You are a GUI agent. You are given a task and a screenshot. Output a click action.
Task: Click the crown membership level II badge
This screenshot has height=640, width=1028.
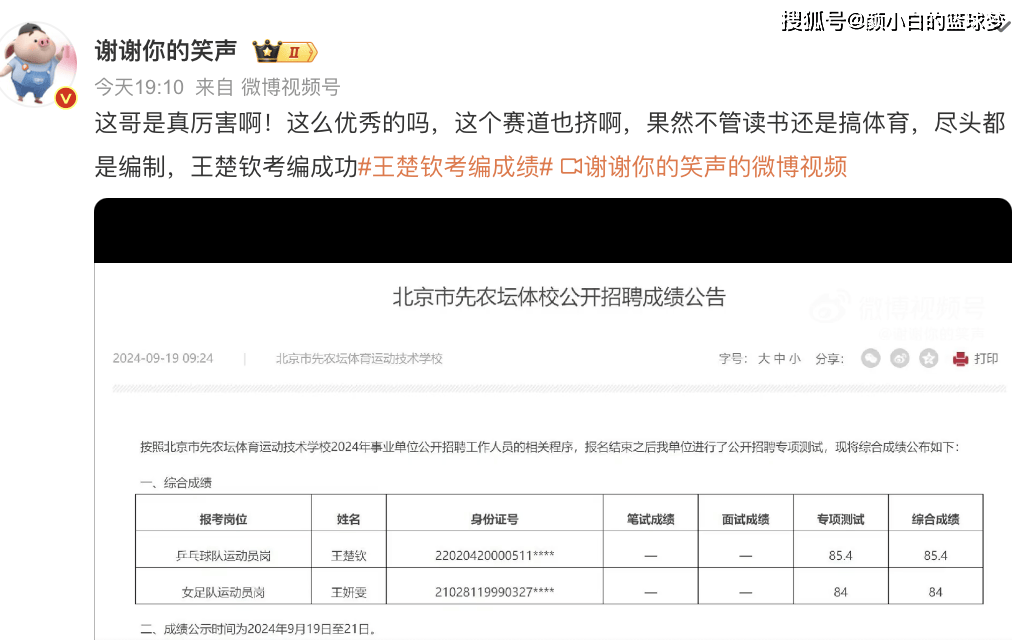point(285,51)
